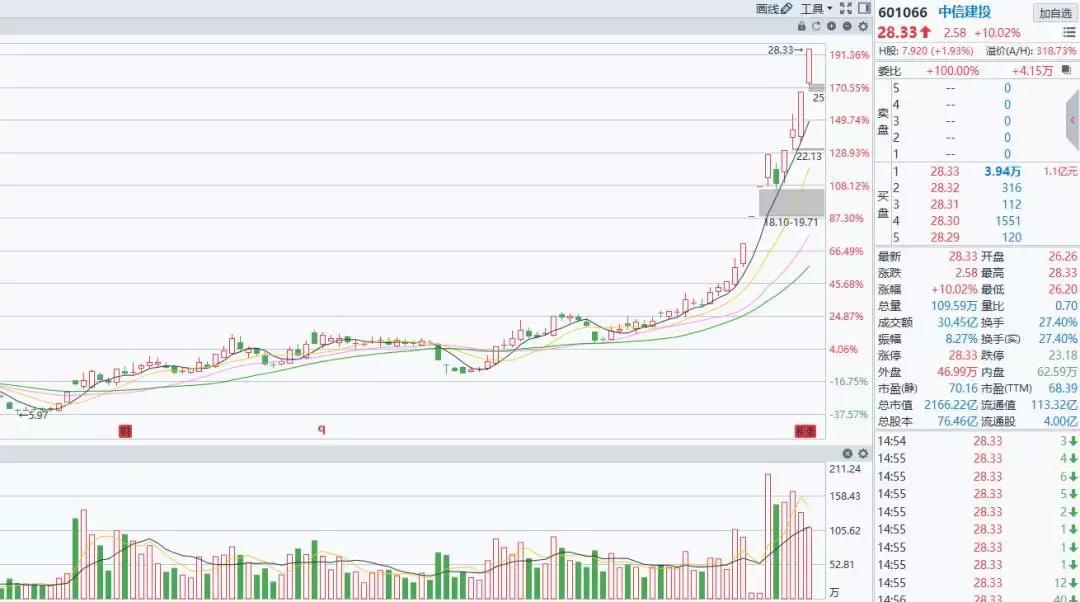Toggle the right sidebar panel layout icon
The width and height of the screenshot is (1080, 602).
pyautogui.click(x=863, y=9)
